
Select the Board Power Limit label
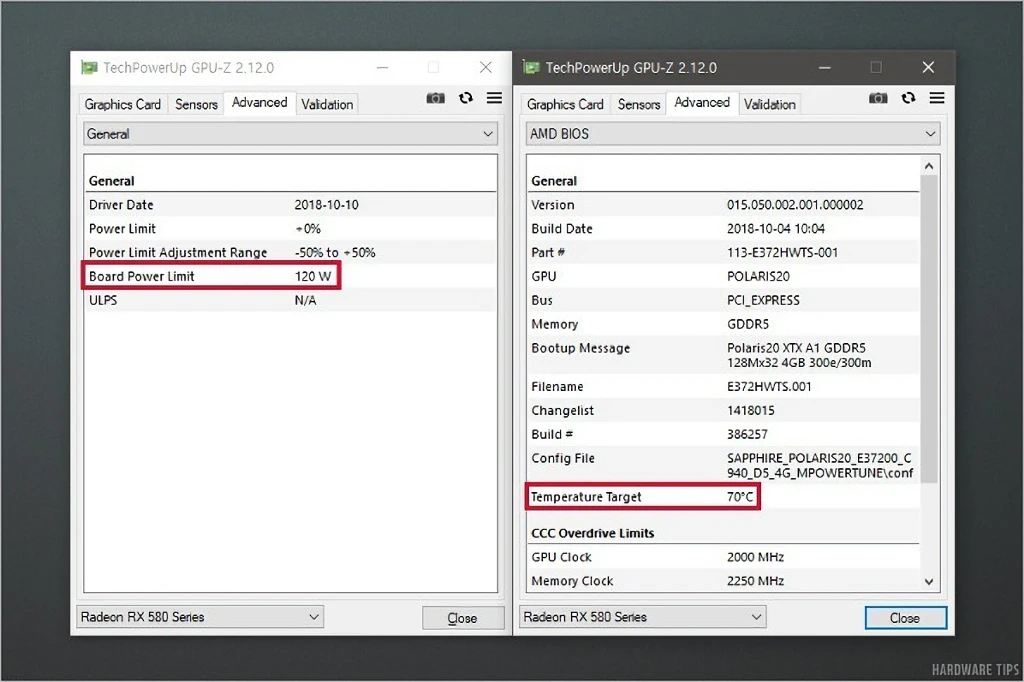click(142, 276)
